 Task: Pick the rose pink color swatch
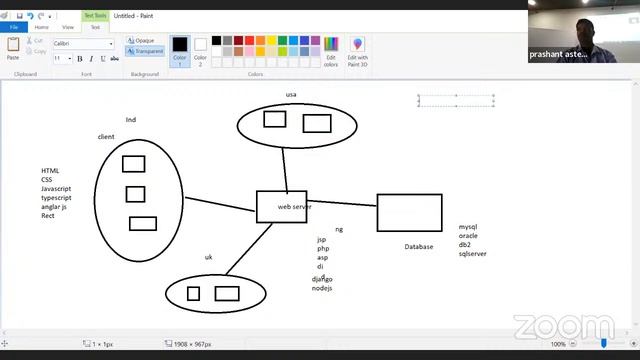249,51
